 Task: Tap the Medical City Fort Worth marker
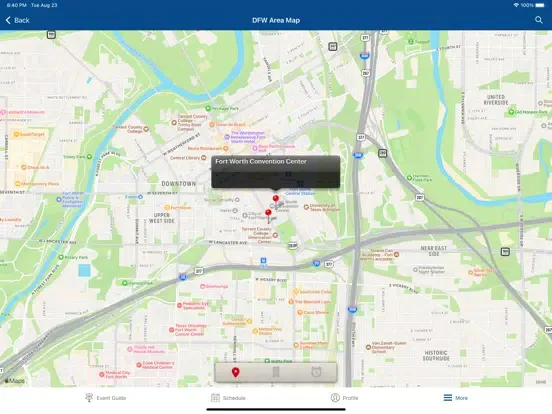[102, 375]
